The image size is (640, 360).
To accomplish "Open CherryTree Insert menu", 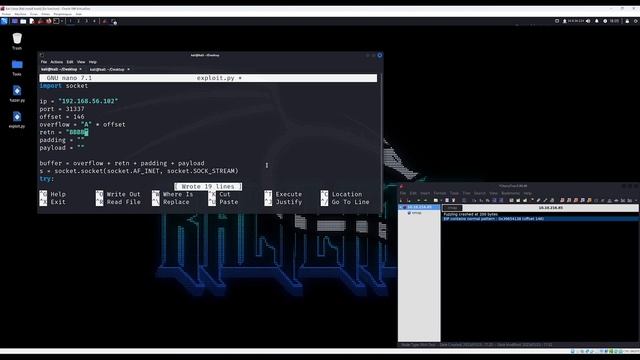I will click(425, 193).
